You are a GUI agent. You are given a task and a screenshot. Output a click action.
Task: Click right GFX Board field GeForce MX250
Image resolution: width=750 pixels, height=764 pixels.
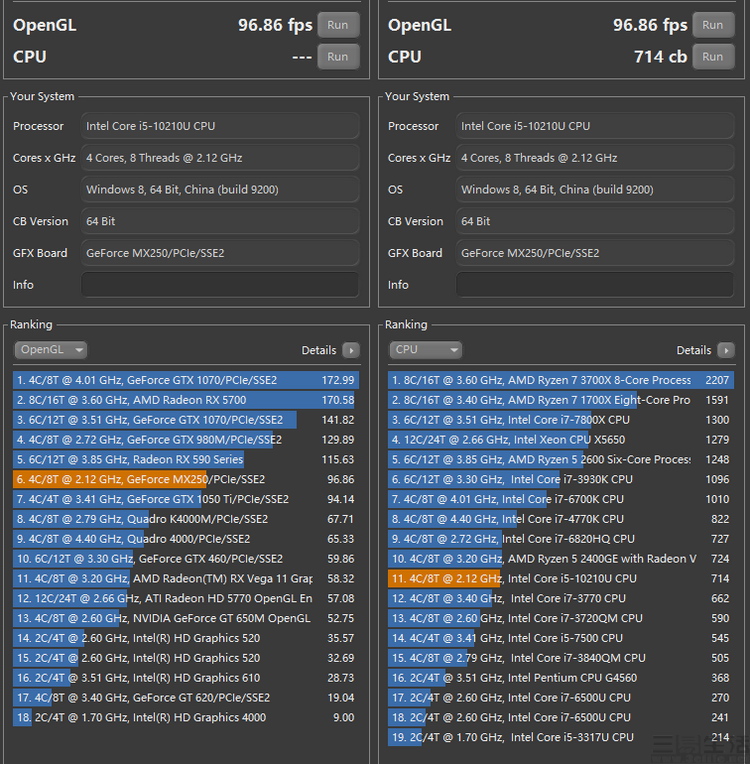pyautogui.click(x=595, y=253)
